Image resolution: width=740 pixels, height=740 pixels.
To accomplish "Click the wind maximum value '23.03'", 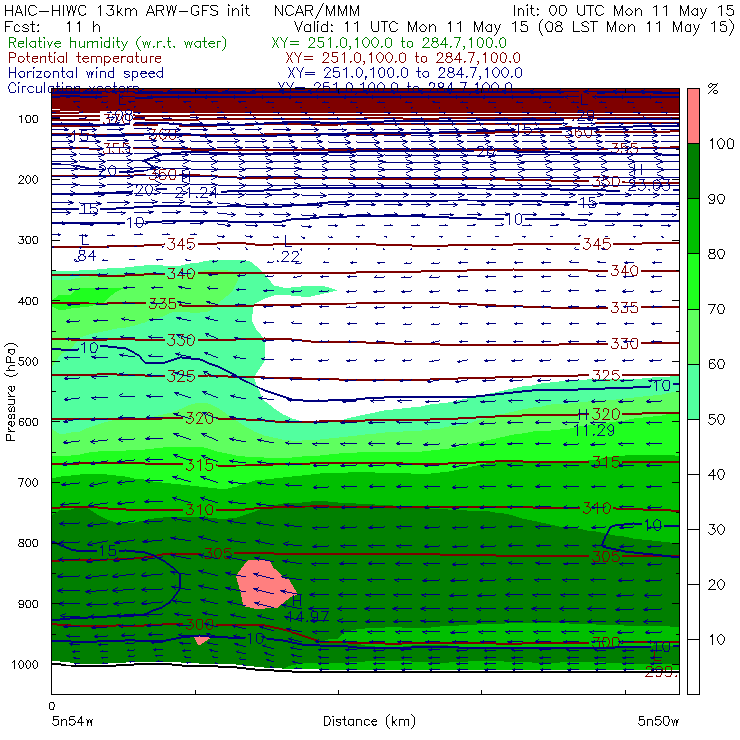I will [649, 185].
